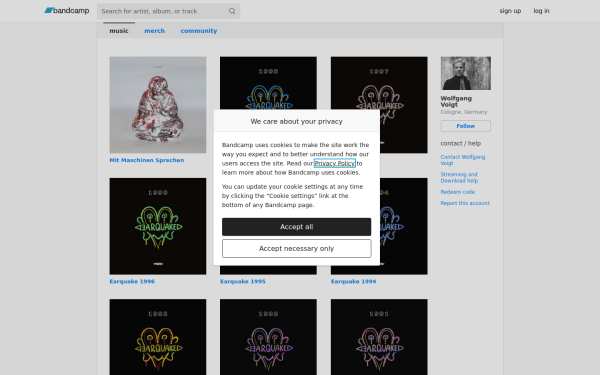This screenshot has height=375, width=600.
Task: Open the log in link
Action: (x=541, y=11)
